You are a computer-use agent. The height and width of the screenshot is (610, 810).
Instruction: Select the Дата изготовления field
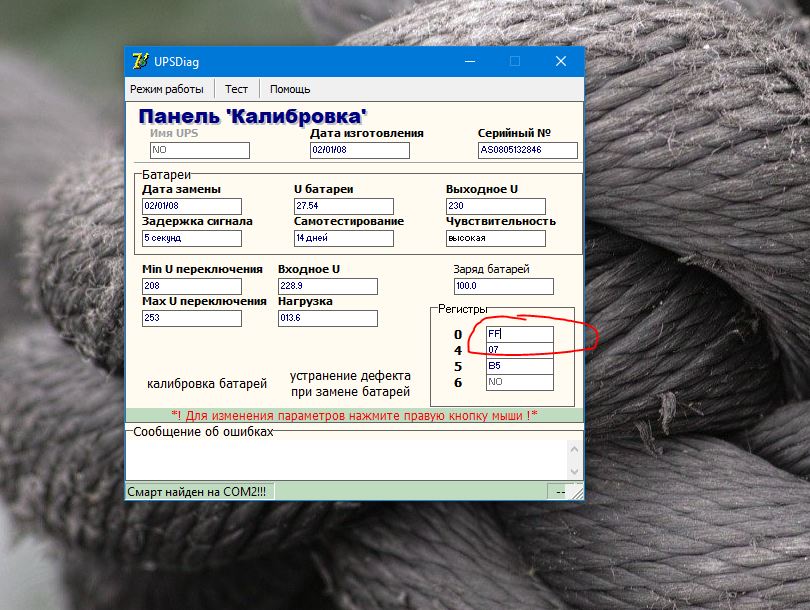(360, 150)
